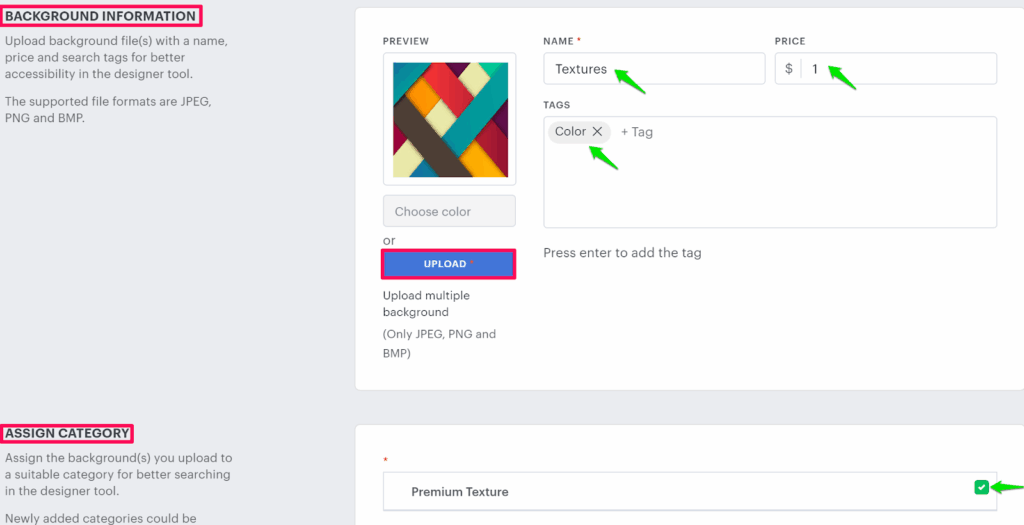This screenshot has width=1024, height=525.
Task: Click the Color tag chip label
Action: coord(570,132)
